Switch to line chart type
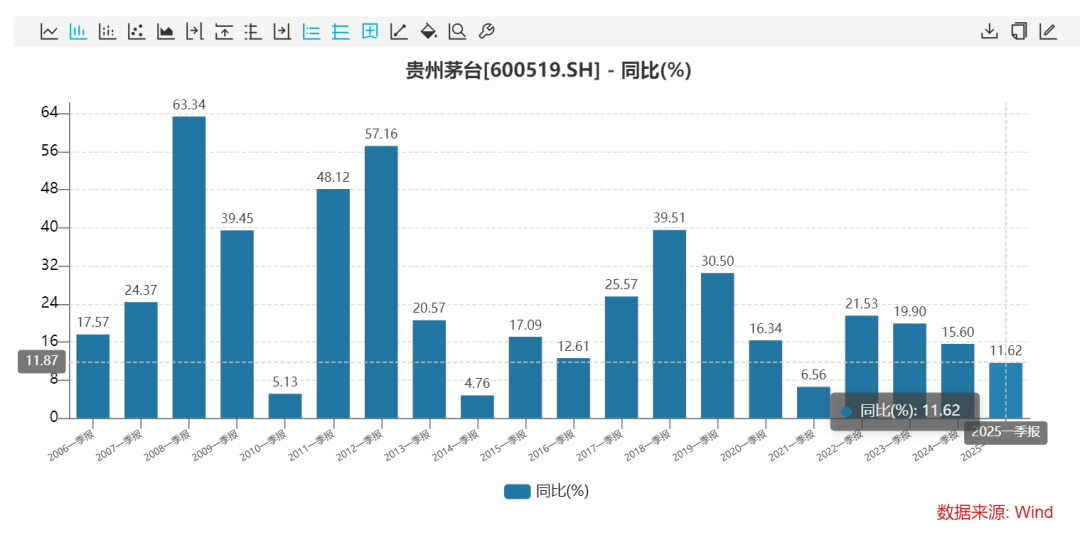 (x=49, y=31)
